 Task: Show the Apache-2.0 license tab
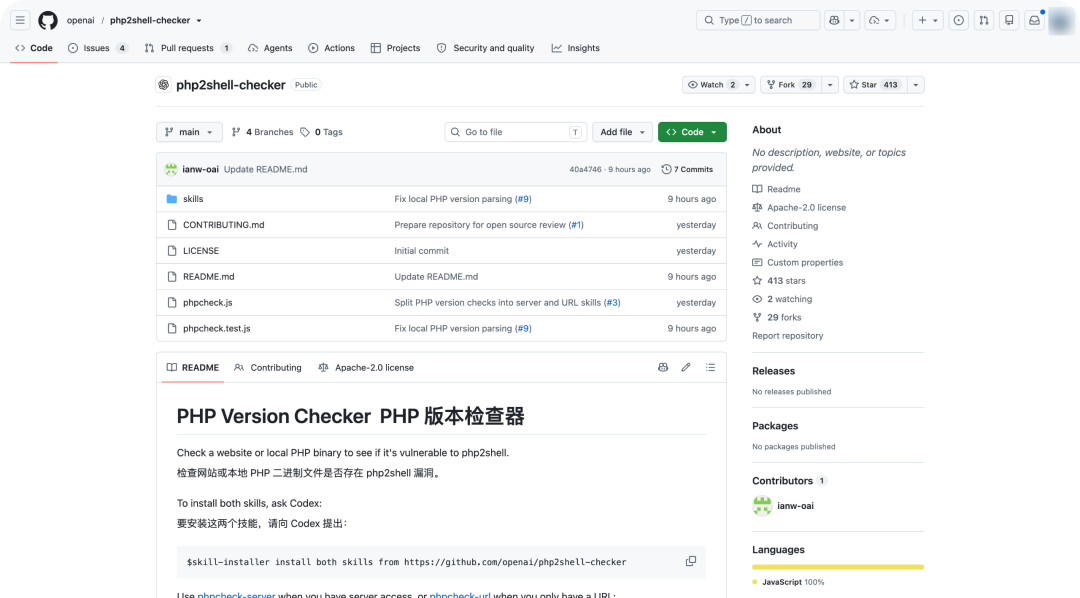click(366, 368)
